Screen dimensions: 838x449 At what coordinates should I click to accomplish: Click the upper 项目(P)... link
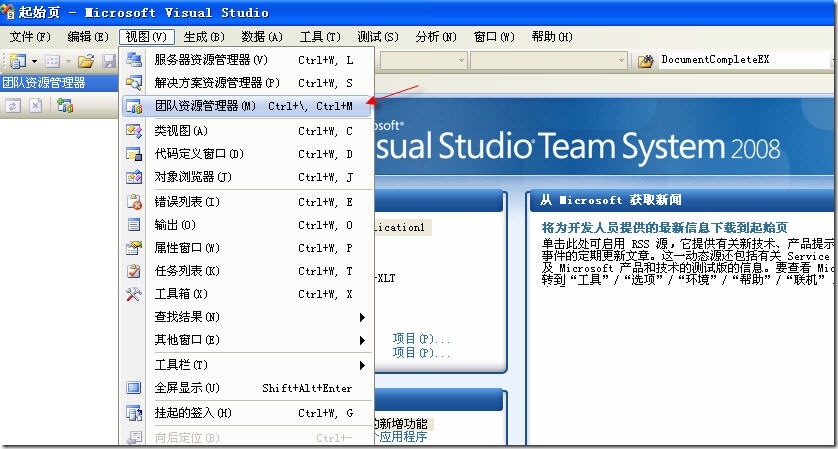click(421, 339)
